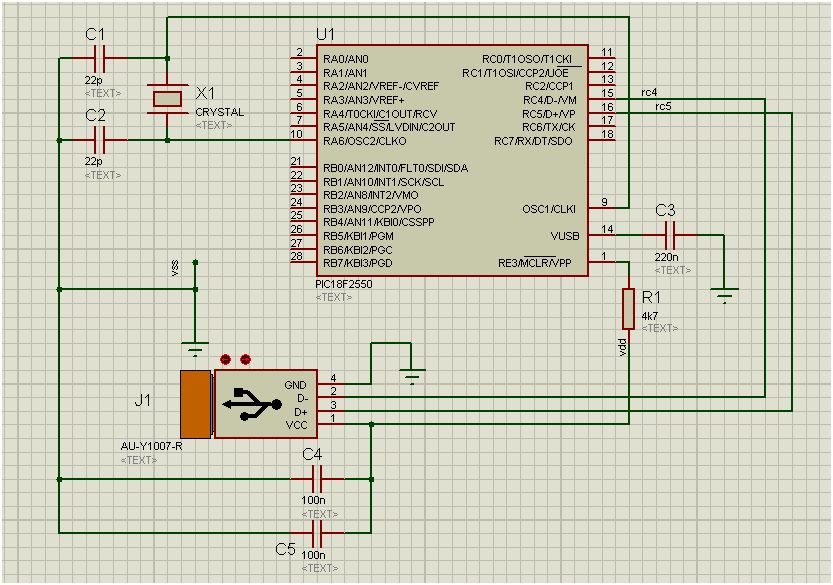This screenshot has width=833, height=585.
Task: Select the U1 reference label
Action: (x=325, y=35)
